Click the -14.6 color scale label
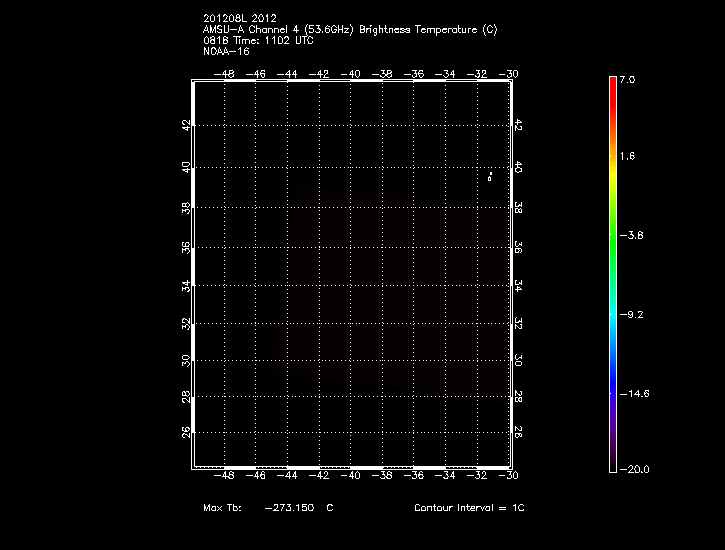 (x=634, y=393)
